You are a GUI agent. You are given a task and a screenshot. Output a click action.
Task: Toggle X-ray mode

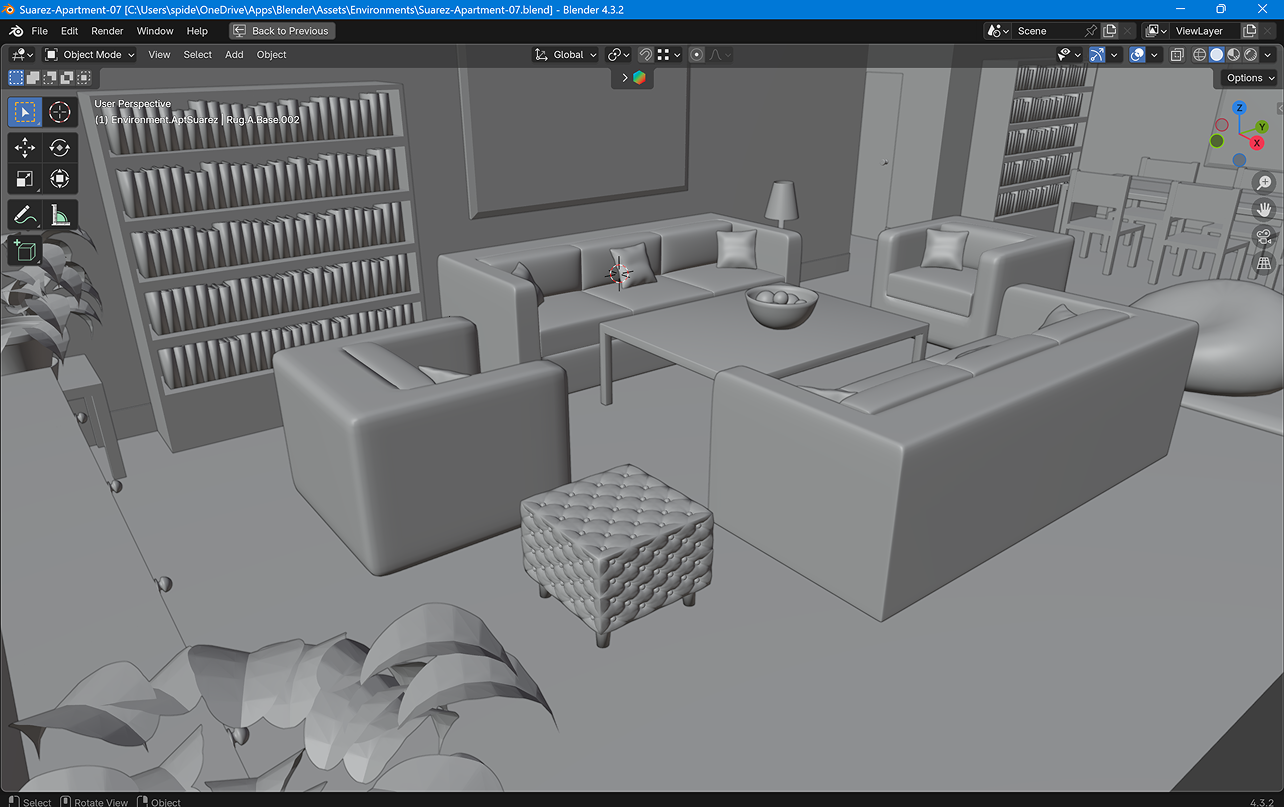(1177, 55)
